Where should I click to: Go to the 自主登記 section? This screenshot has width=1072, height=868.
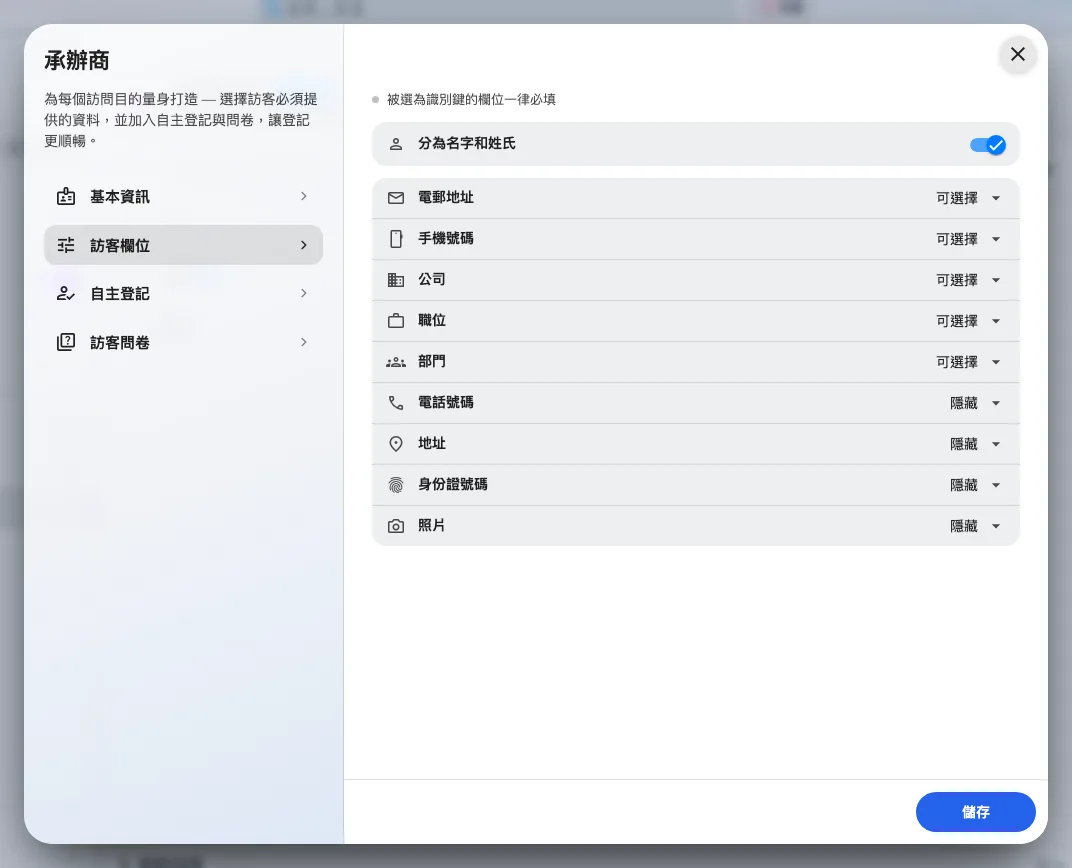coord(183,294)
